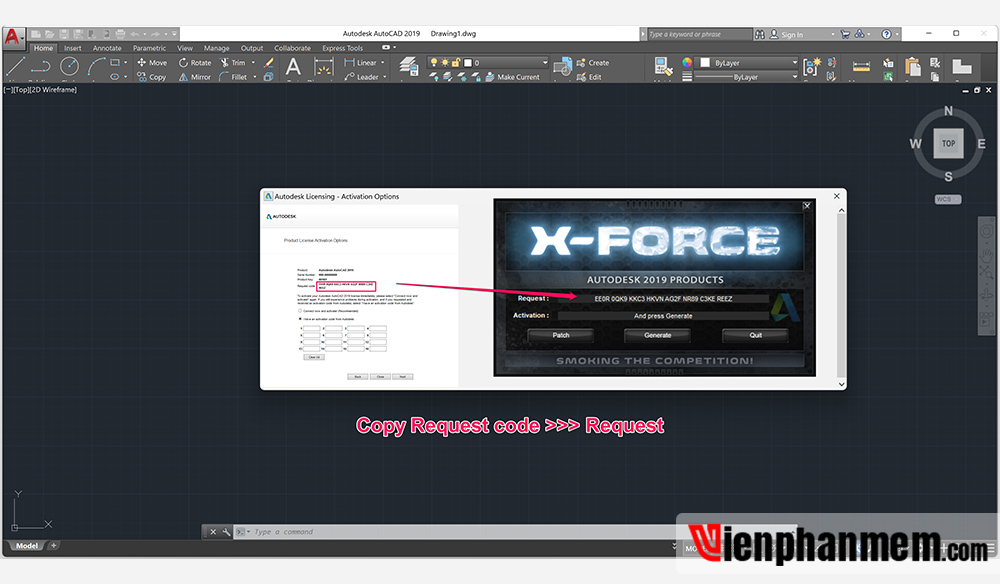The height and width of the screenshot is (584, 1000).
Task: Click the Activation Options dialog vertical scrollbar
Action: click(x=841, y=296)
